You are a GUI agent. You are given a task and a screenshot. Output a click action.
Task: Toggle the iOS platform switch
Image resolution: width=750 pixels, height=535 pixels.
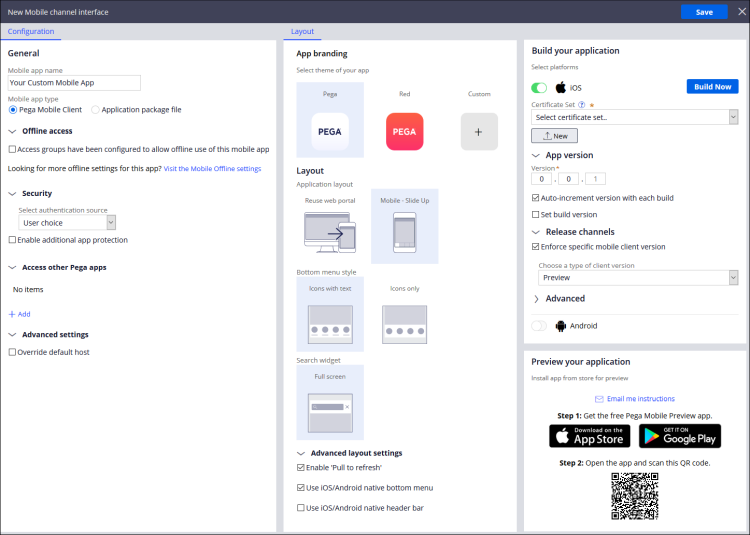click(541, 87)
